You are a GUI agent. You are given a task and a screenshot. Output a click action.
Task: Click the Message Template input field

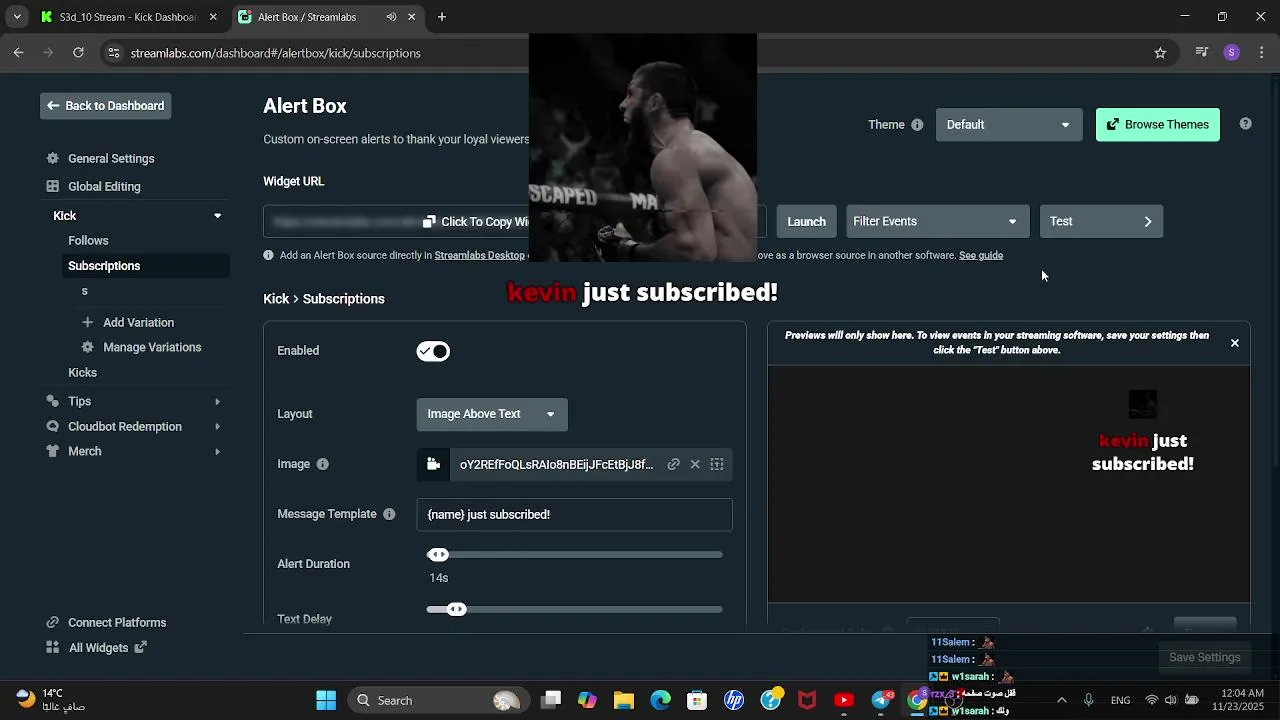pos(575,514)
